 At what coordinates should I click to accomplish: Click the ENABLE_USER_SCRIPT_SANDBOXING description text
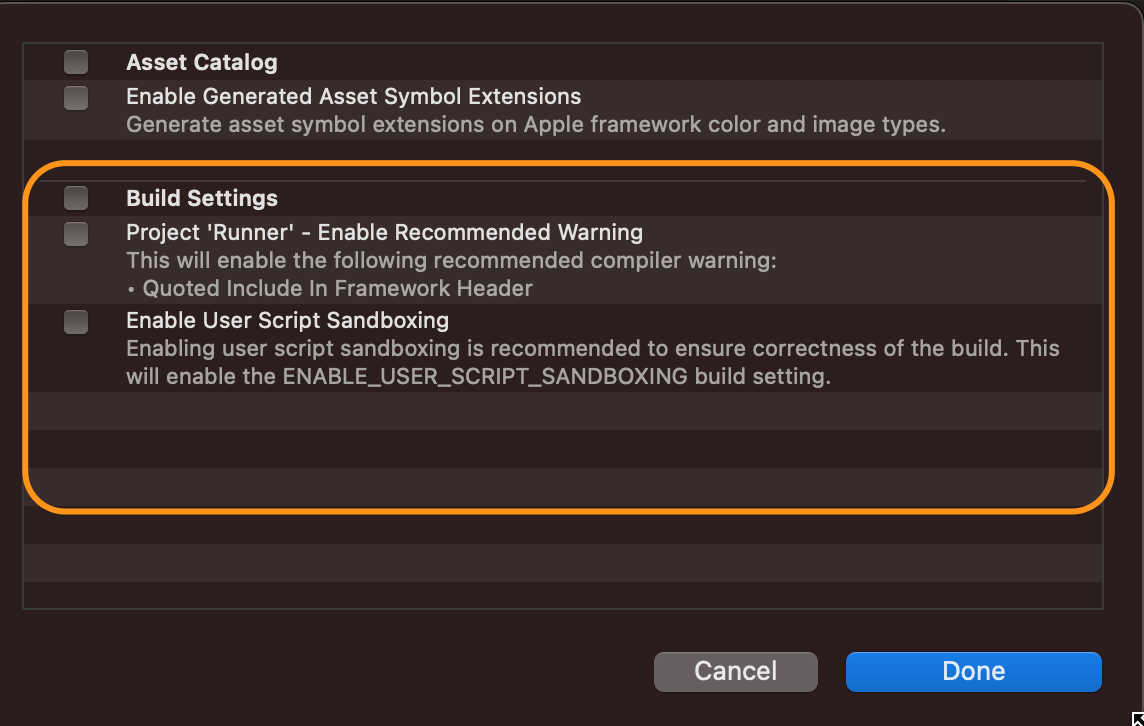(x=400, y=376)
